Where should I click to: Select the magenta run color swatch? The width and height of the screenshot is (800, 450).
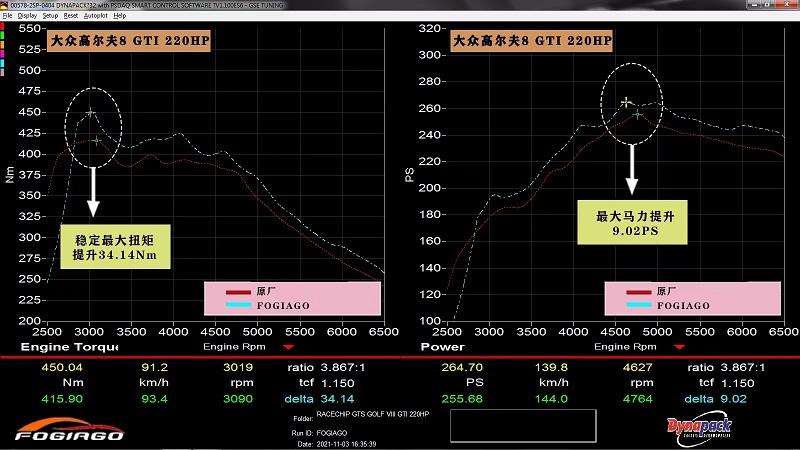2,54
